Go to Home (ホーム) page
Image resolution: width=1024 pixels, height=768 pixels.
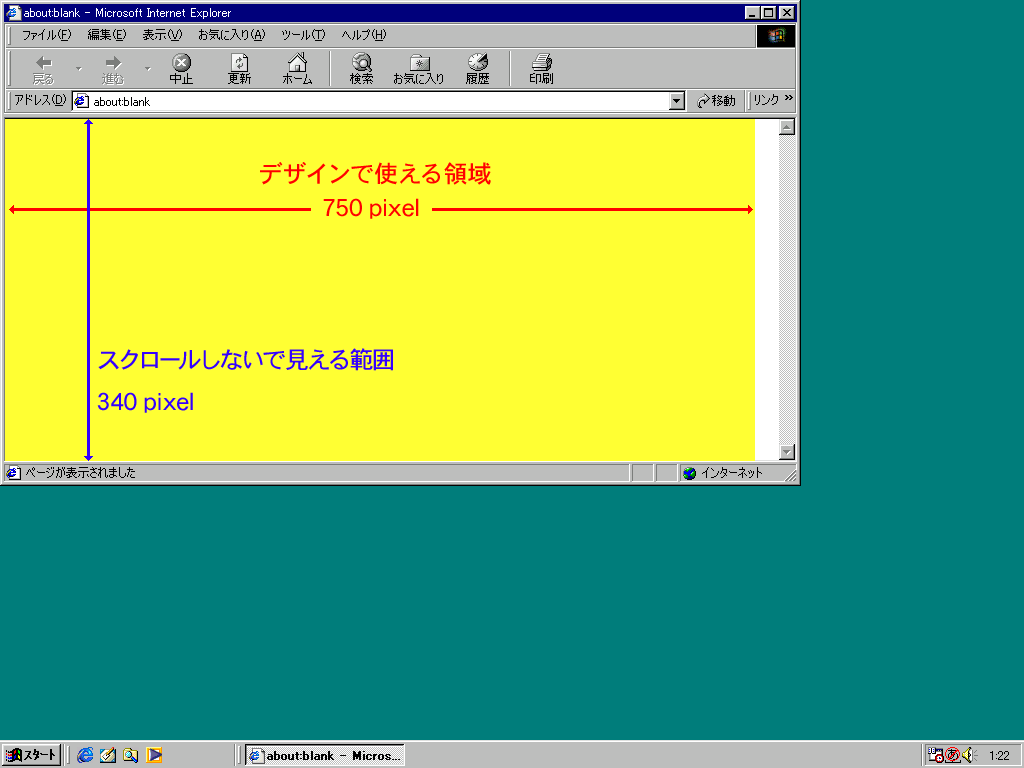(x=297, y=69)
